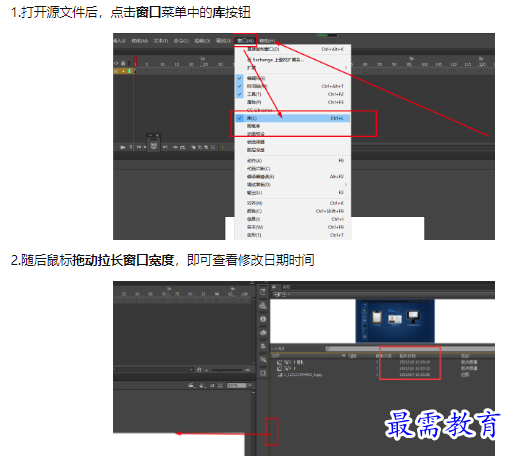Select the code snippets (C) entry
The height and width of the screenshot is (456, 509).
(x=293, y=169)
